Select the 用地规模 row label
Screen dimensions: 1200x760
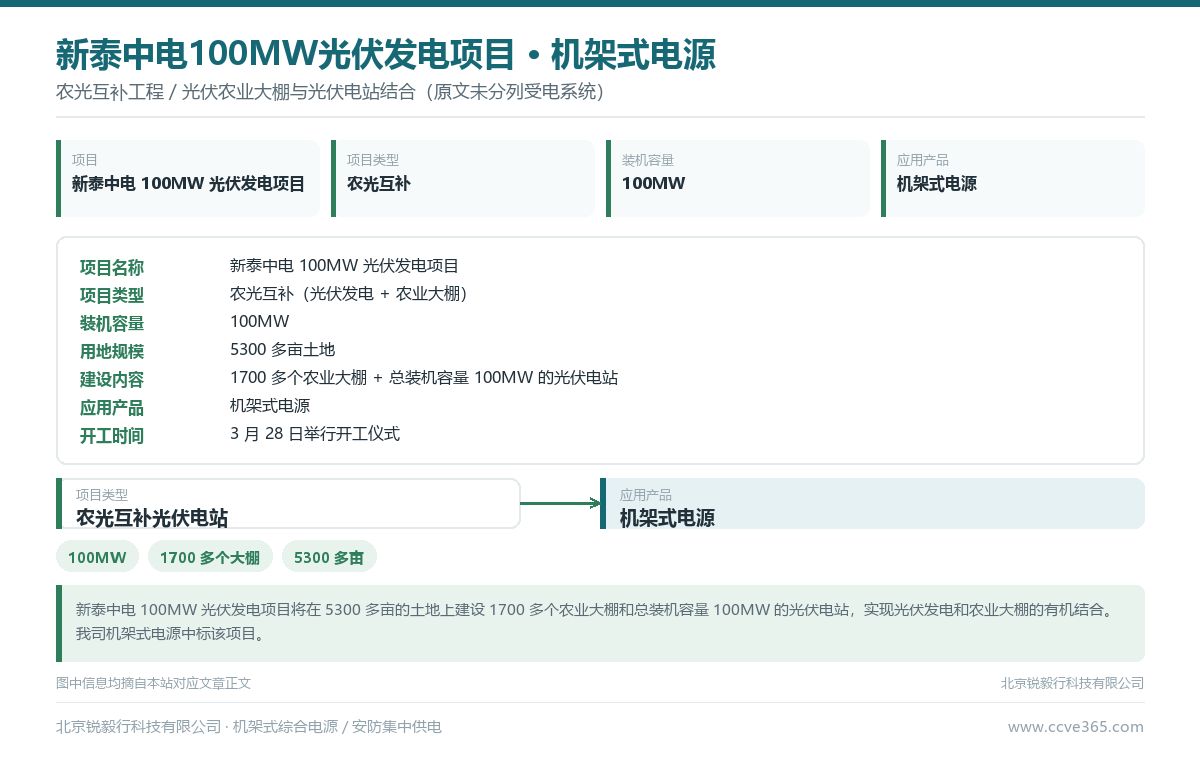(112, 351)
